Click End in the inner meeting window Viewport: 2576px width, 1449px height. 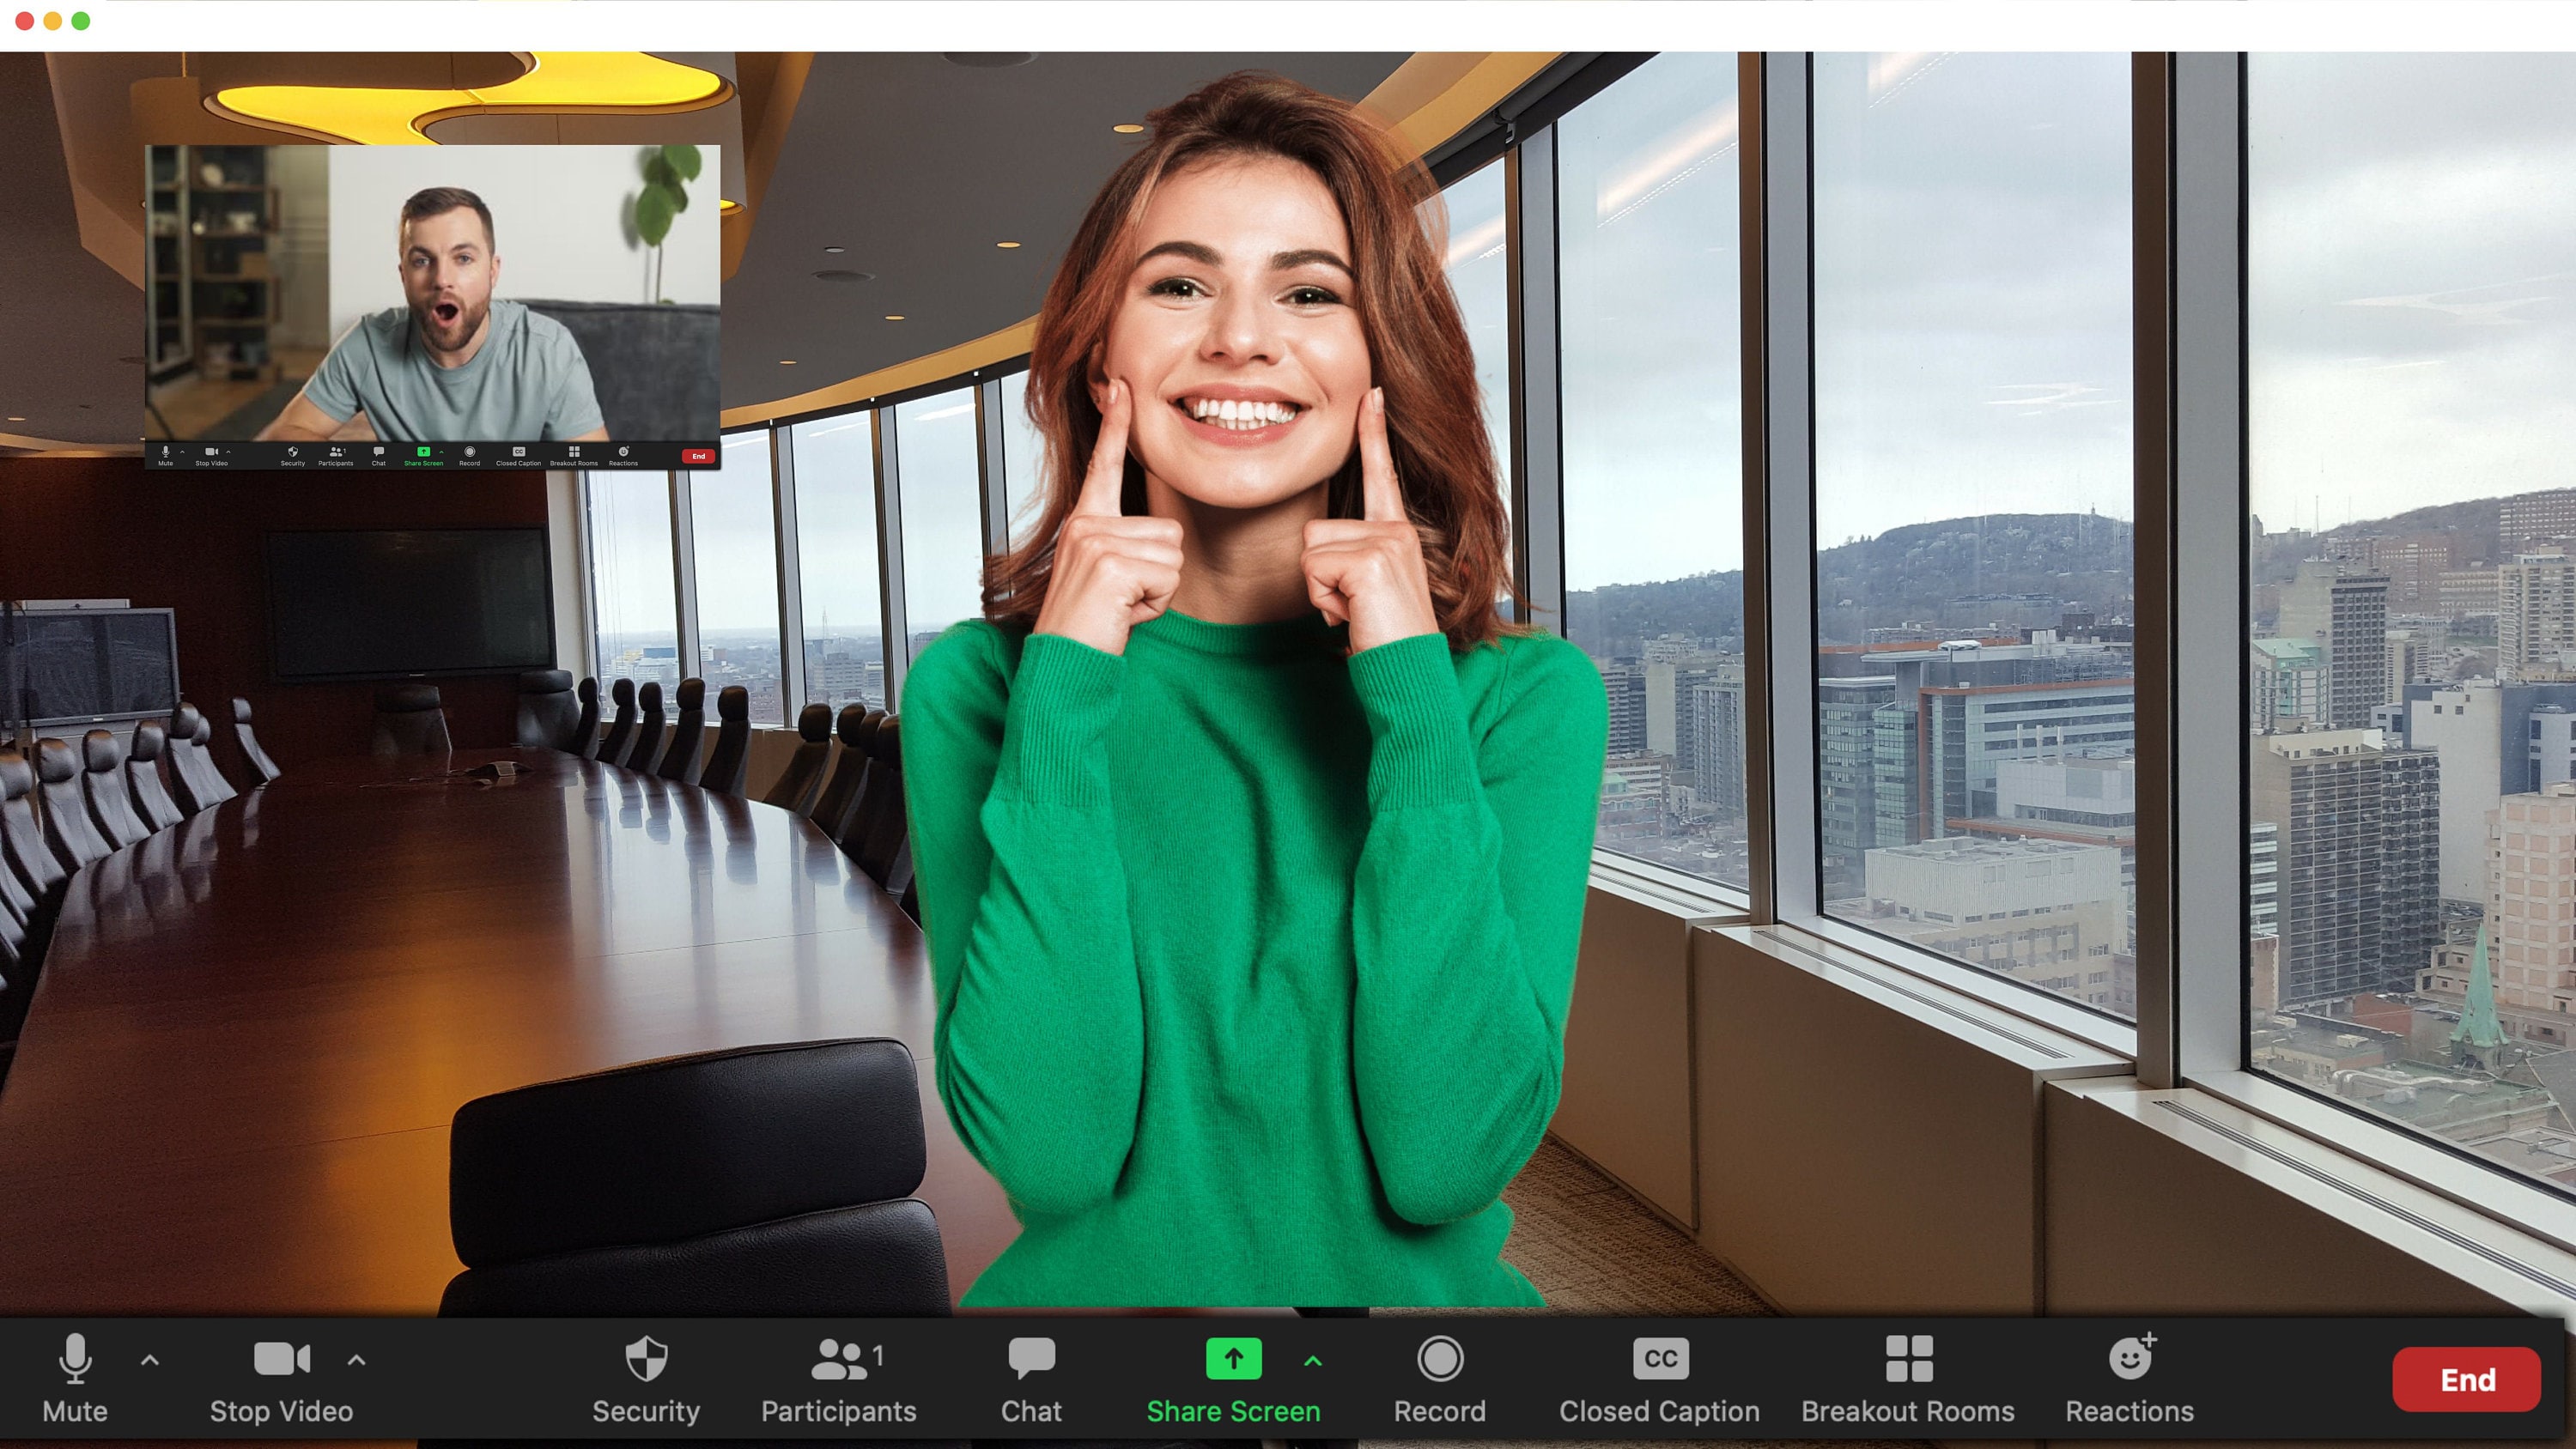click(698, 456)
